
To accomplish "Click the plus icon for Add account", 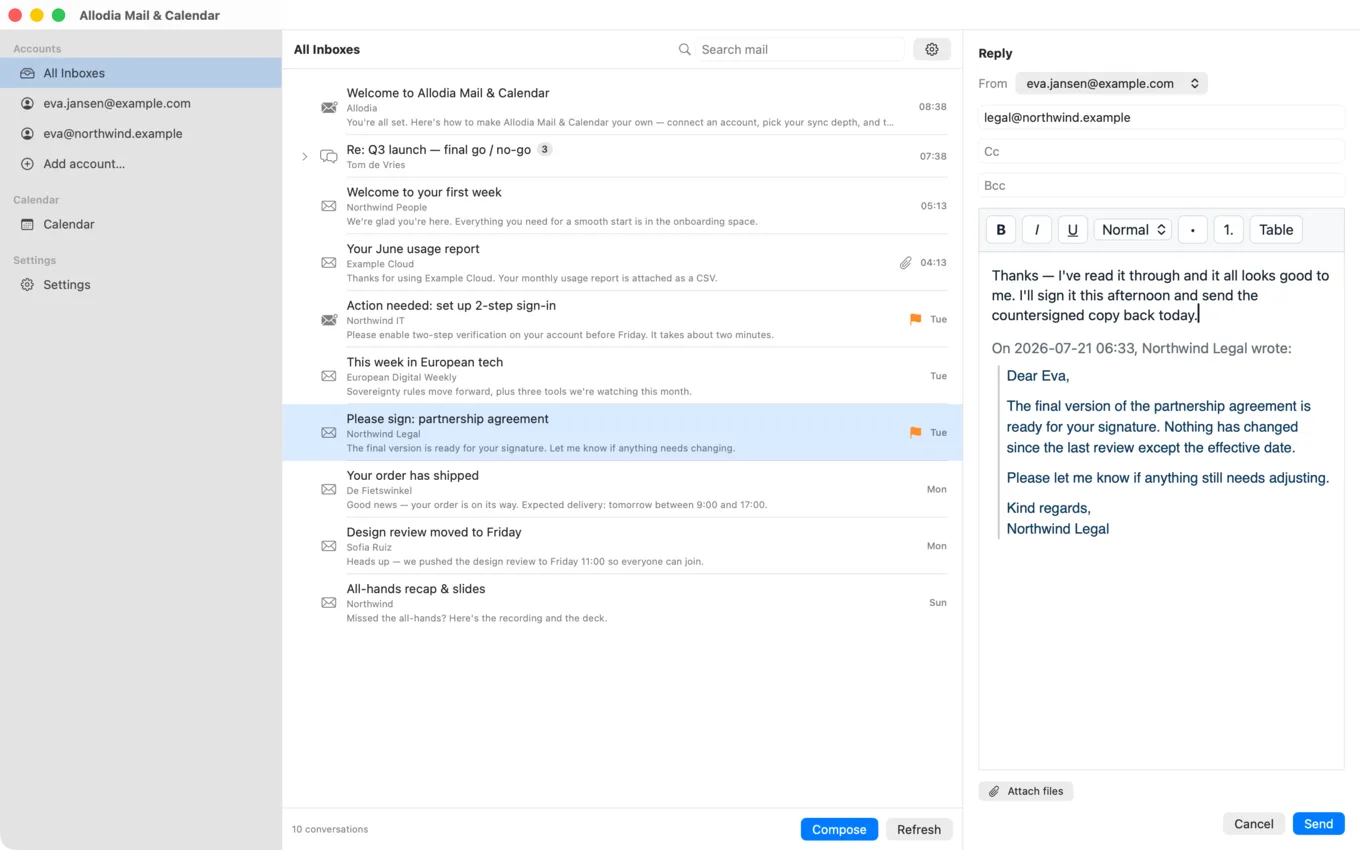I will pyautogui.click(x=27, y=164).
